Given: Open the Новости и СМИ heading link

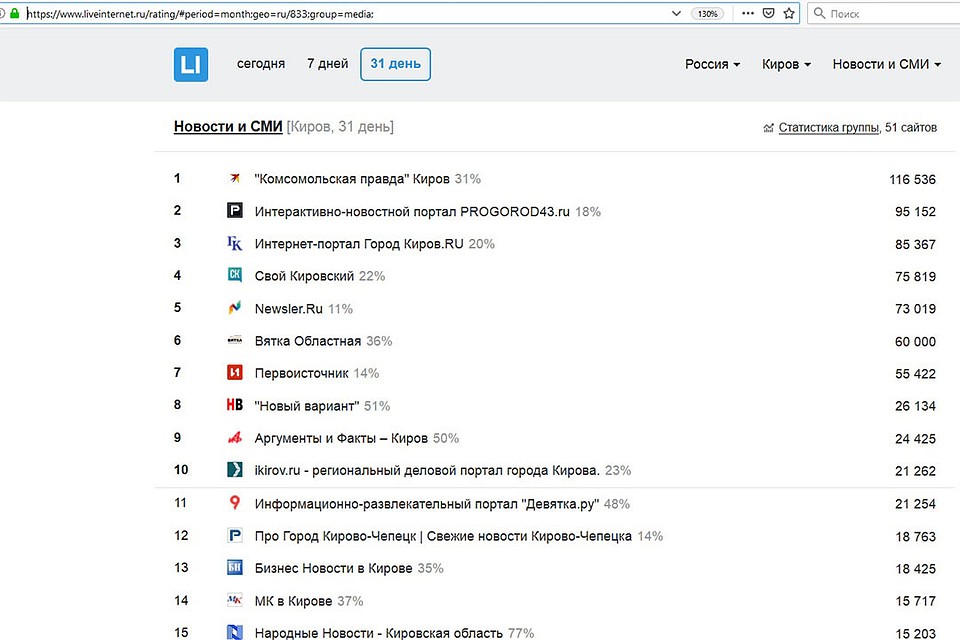Looking at the screenshot, I should 228,126.
